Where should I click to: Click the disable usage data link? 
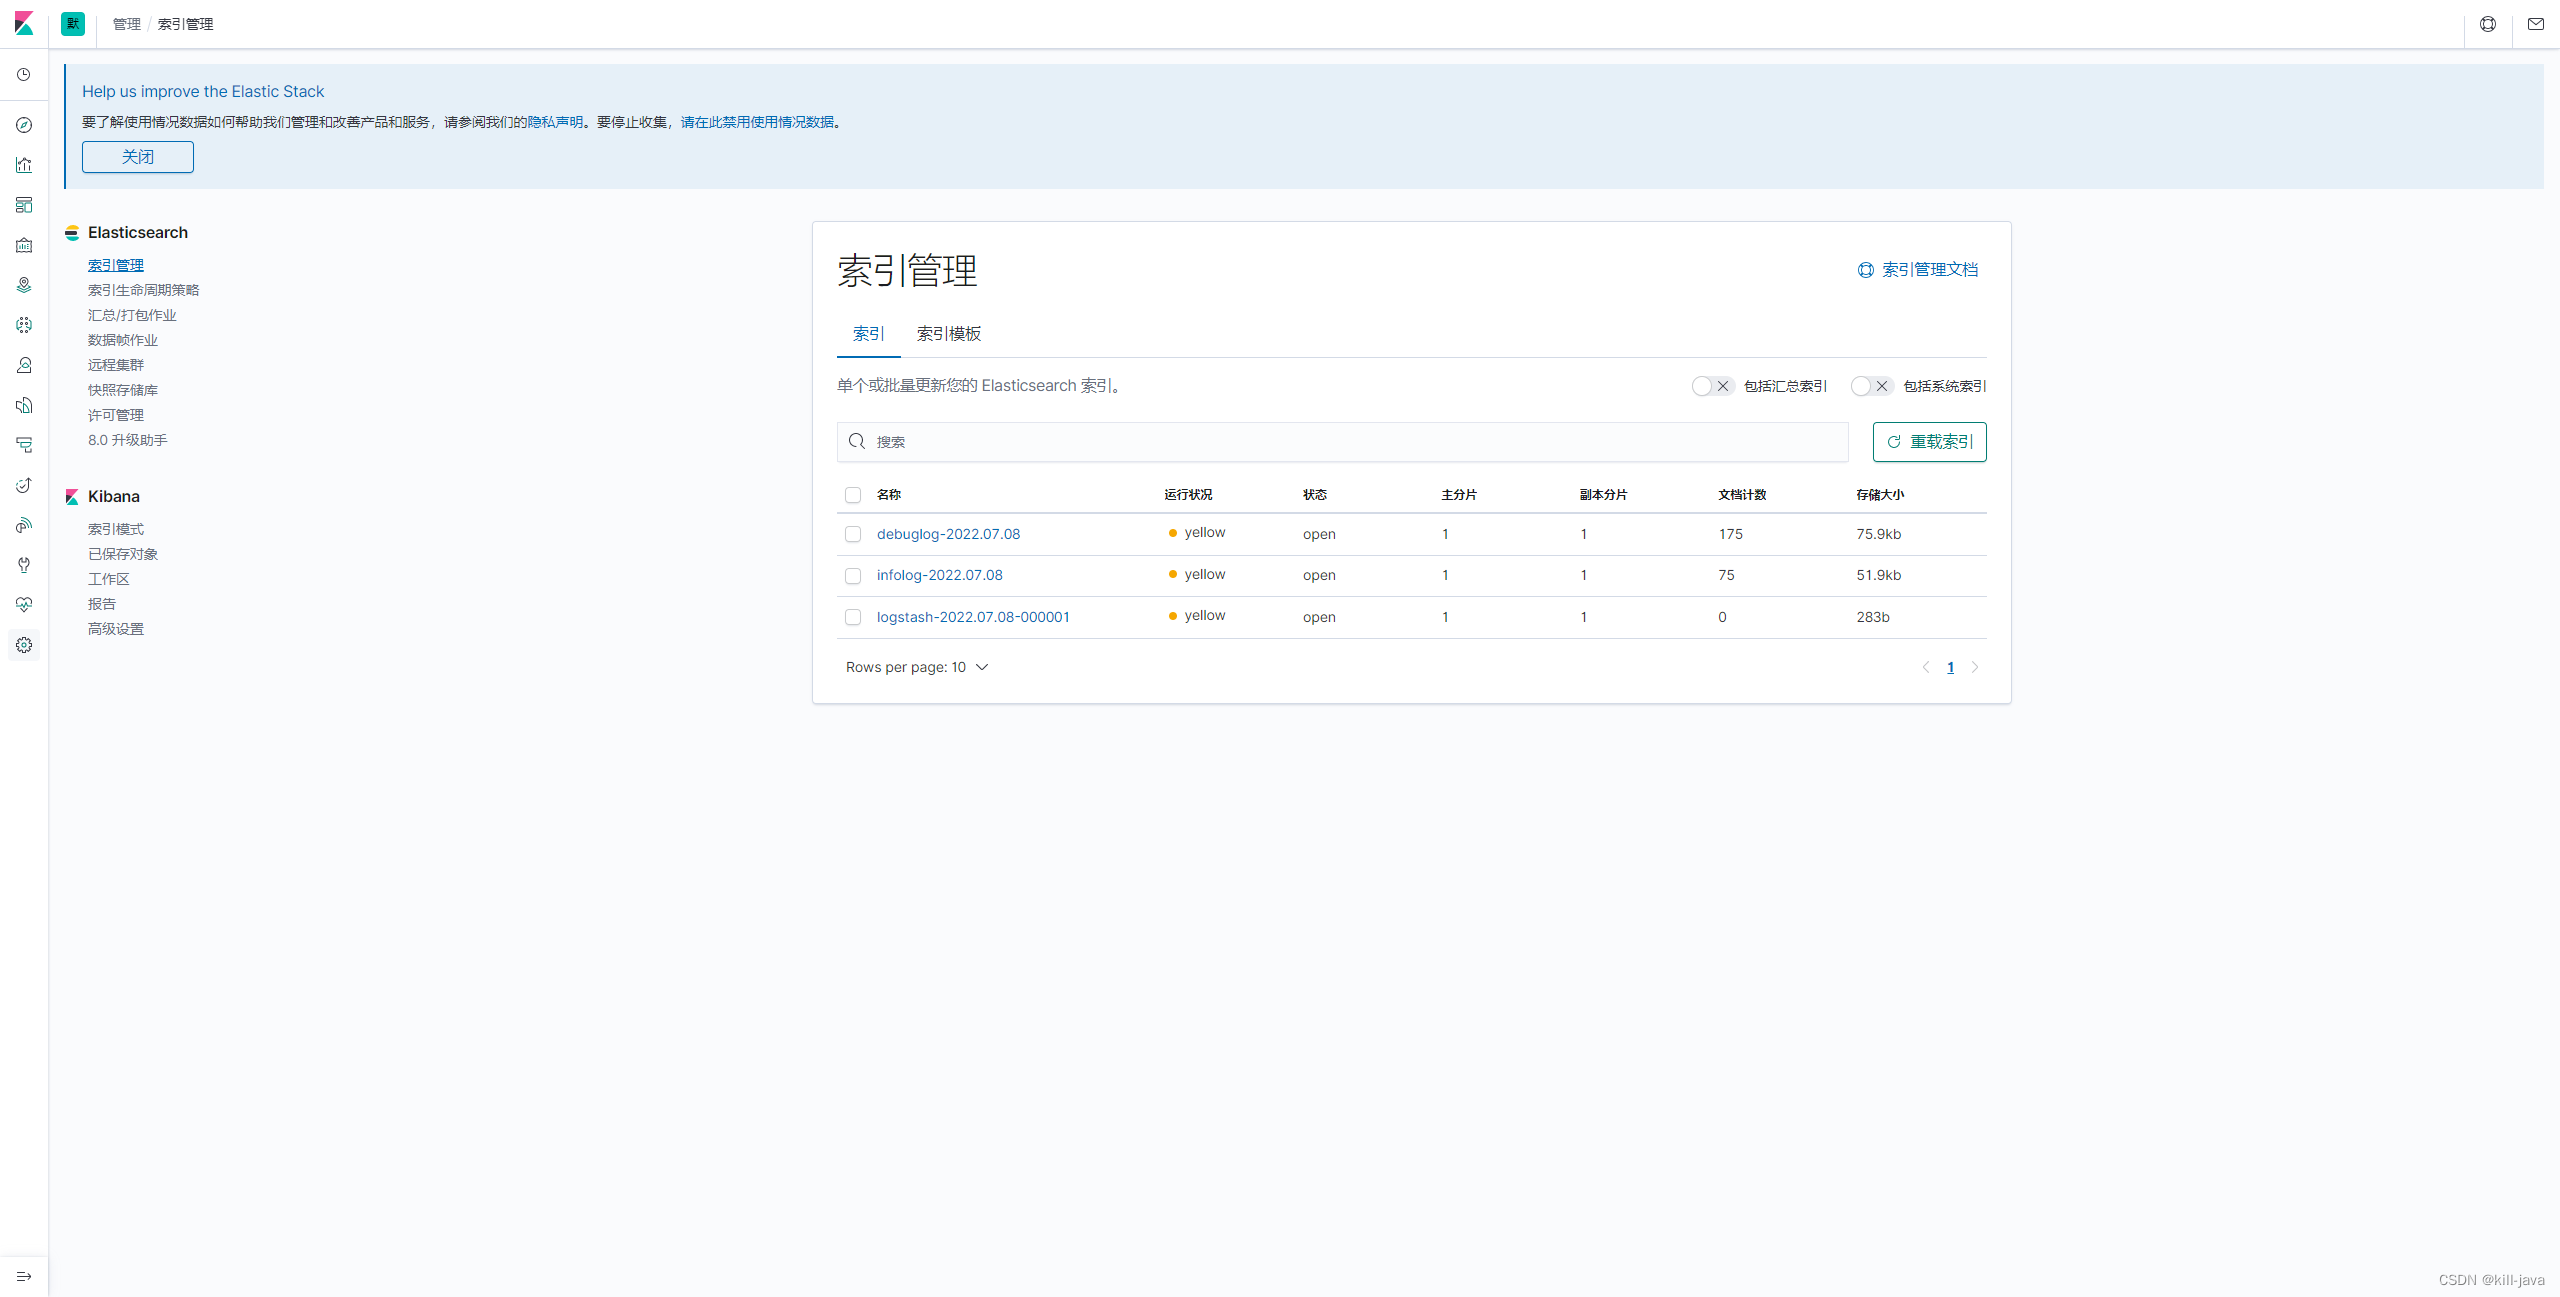coord(757,122)
